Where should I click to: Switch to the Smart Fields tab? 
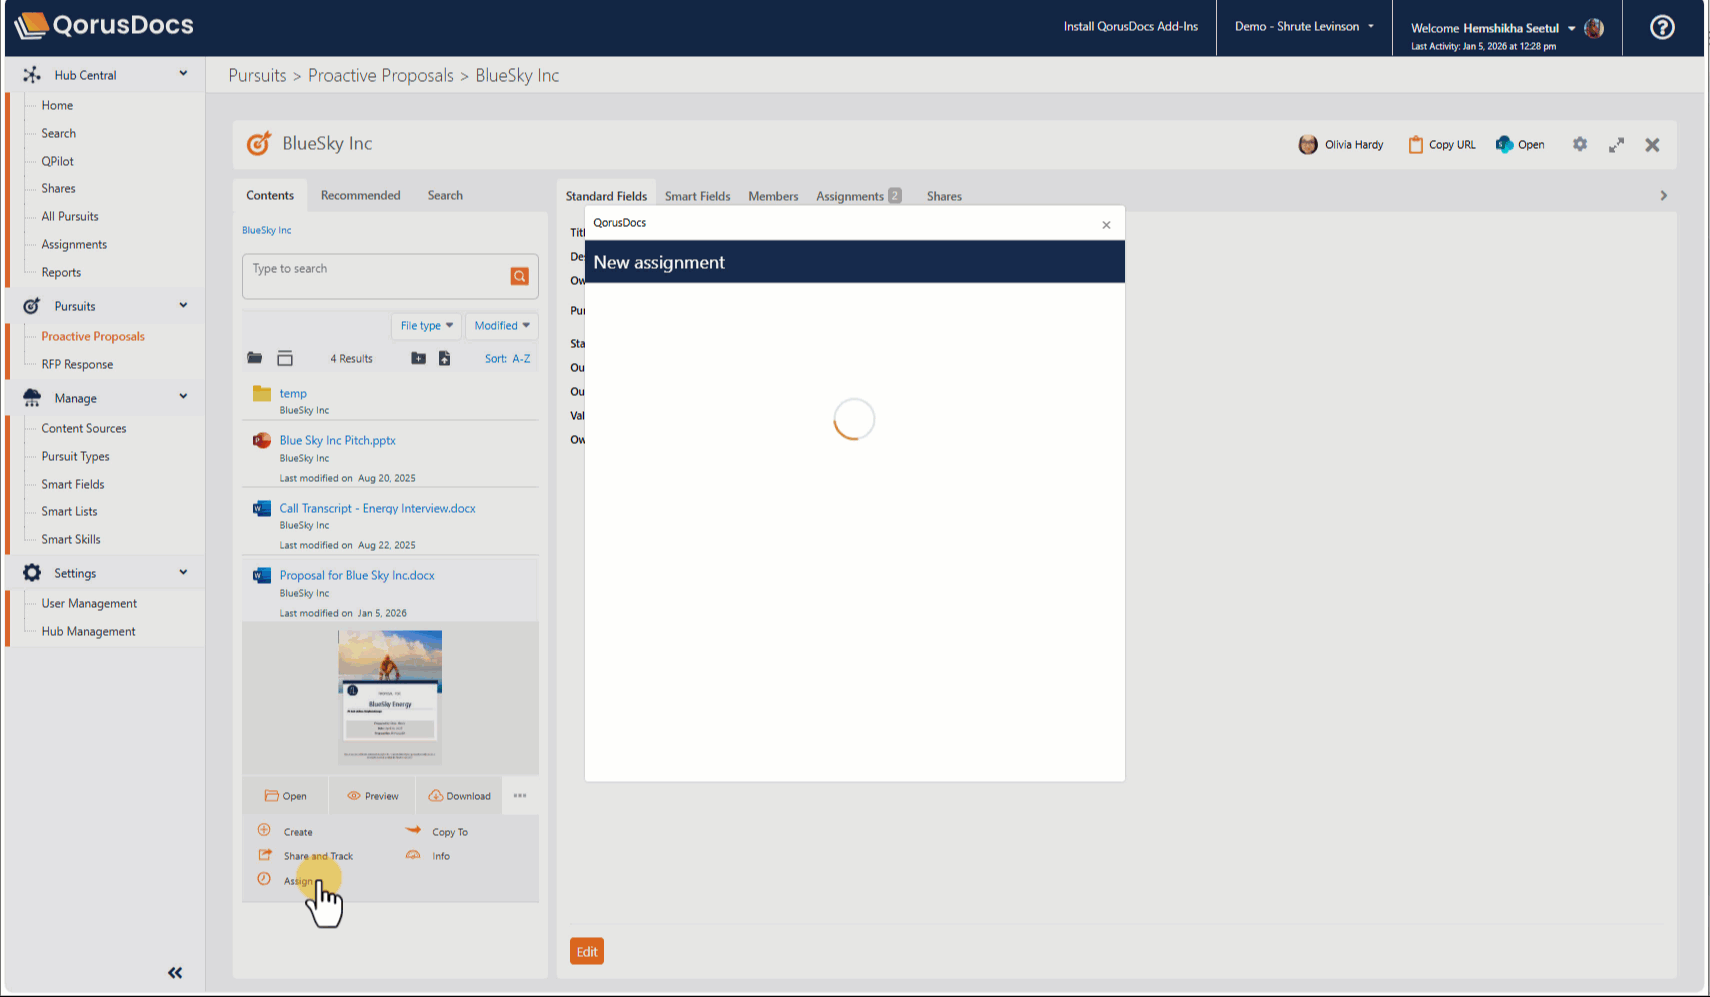pos(697,196)
